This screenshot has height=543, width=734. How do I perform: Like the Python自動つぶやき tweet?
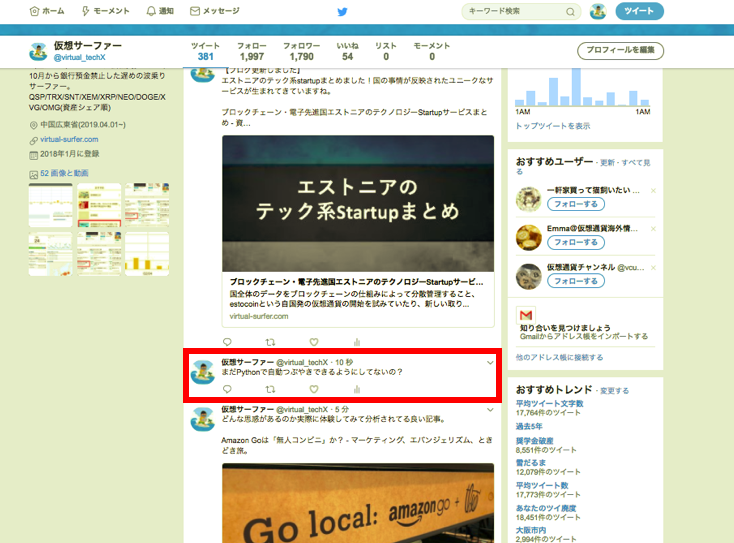314,389
